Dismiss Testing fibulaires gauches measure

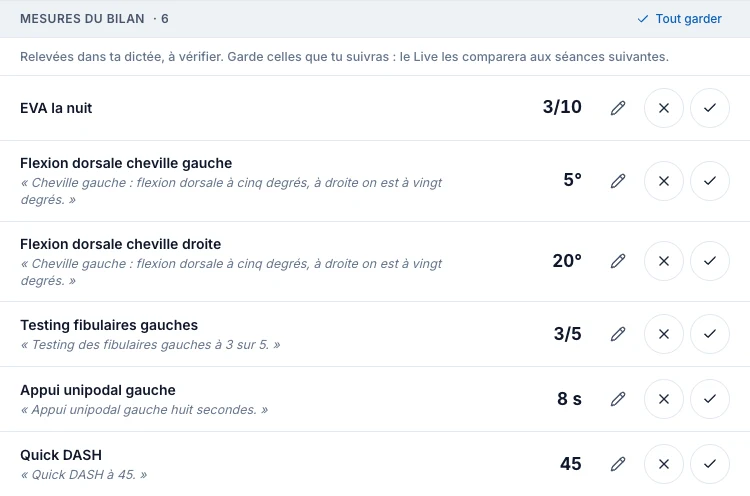point(663,334)
